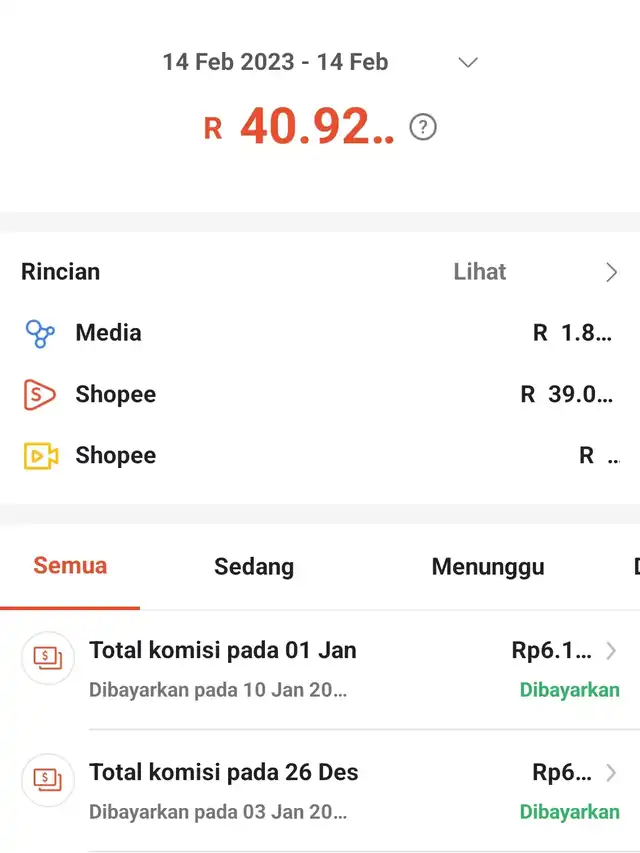Click the Media network share icon
This screenshot has height=853, width=640.
[40, 333]
